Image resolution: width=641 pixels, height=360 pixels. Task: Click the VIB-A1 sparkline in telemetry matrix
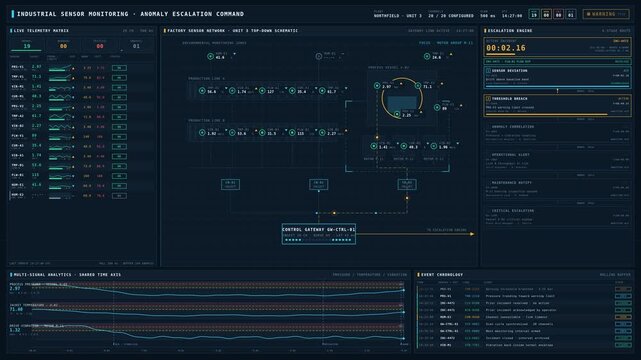point(60,156)
